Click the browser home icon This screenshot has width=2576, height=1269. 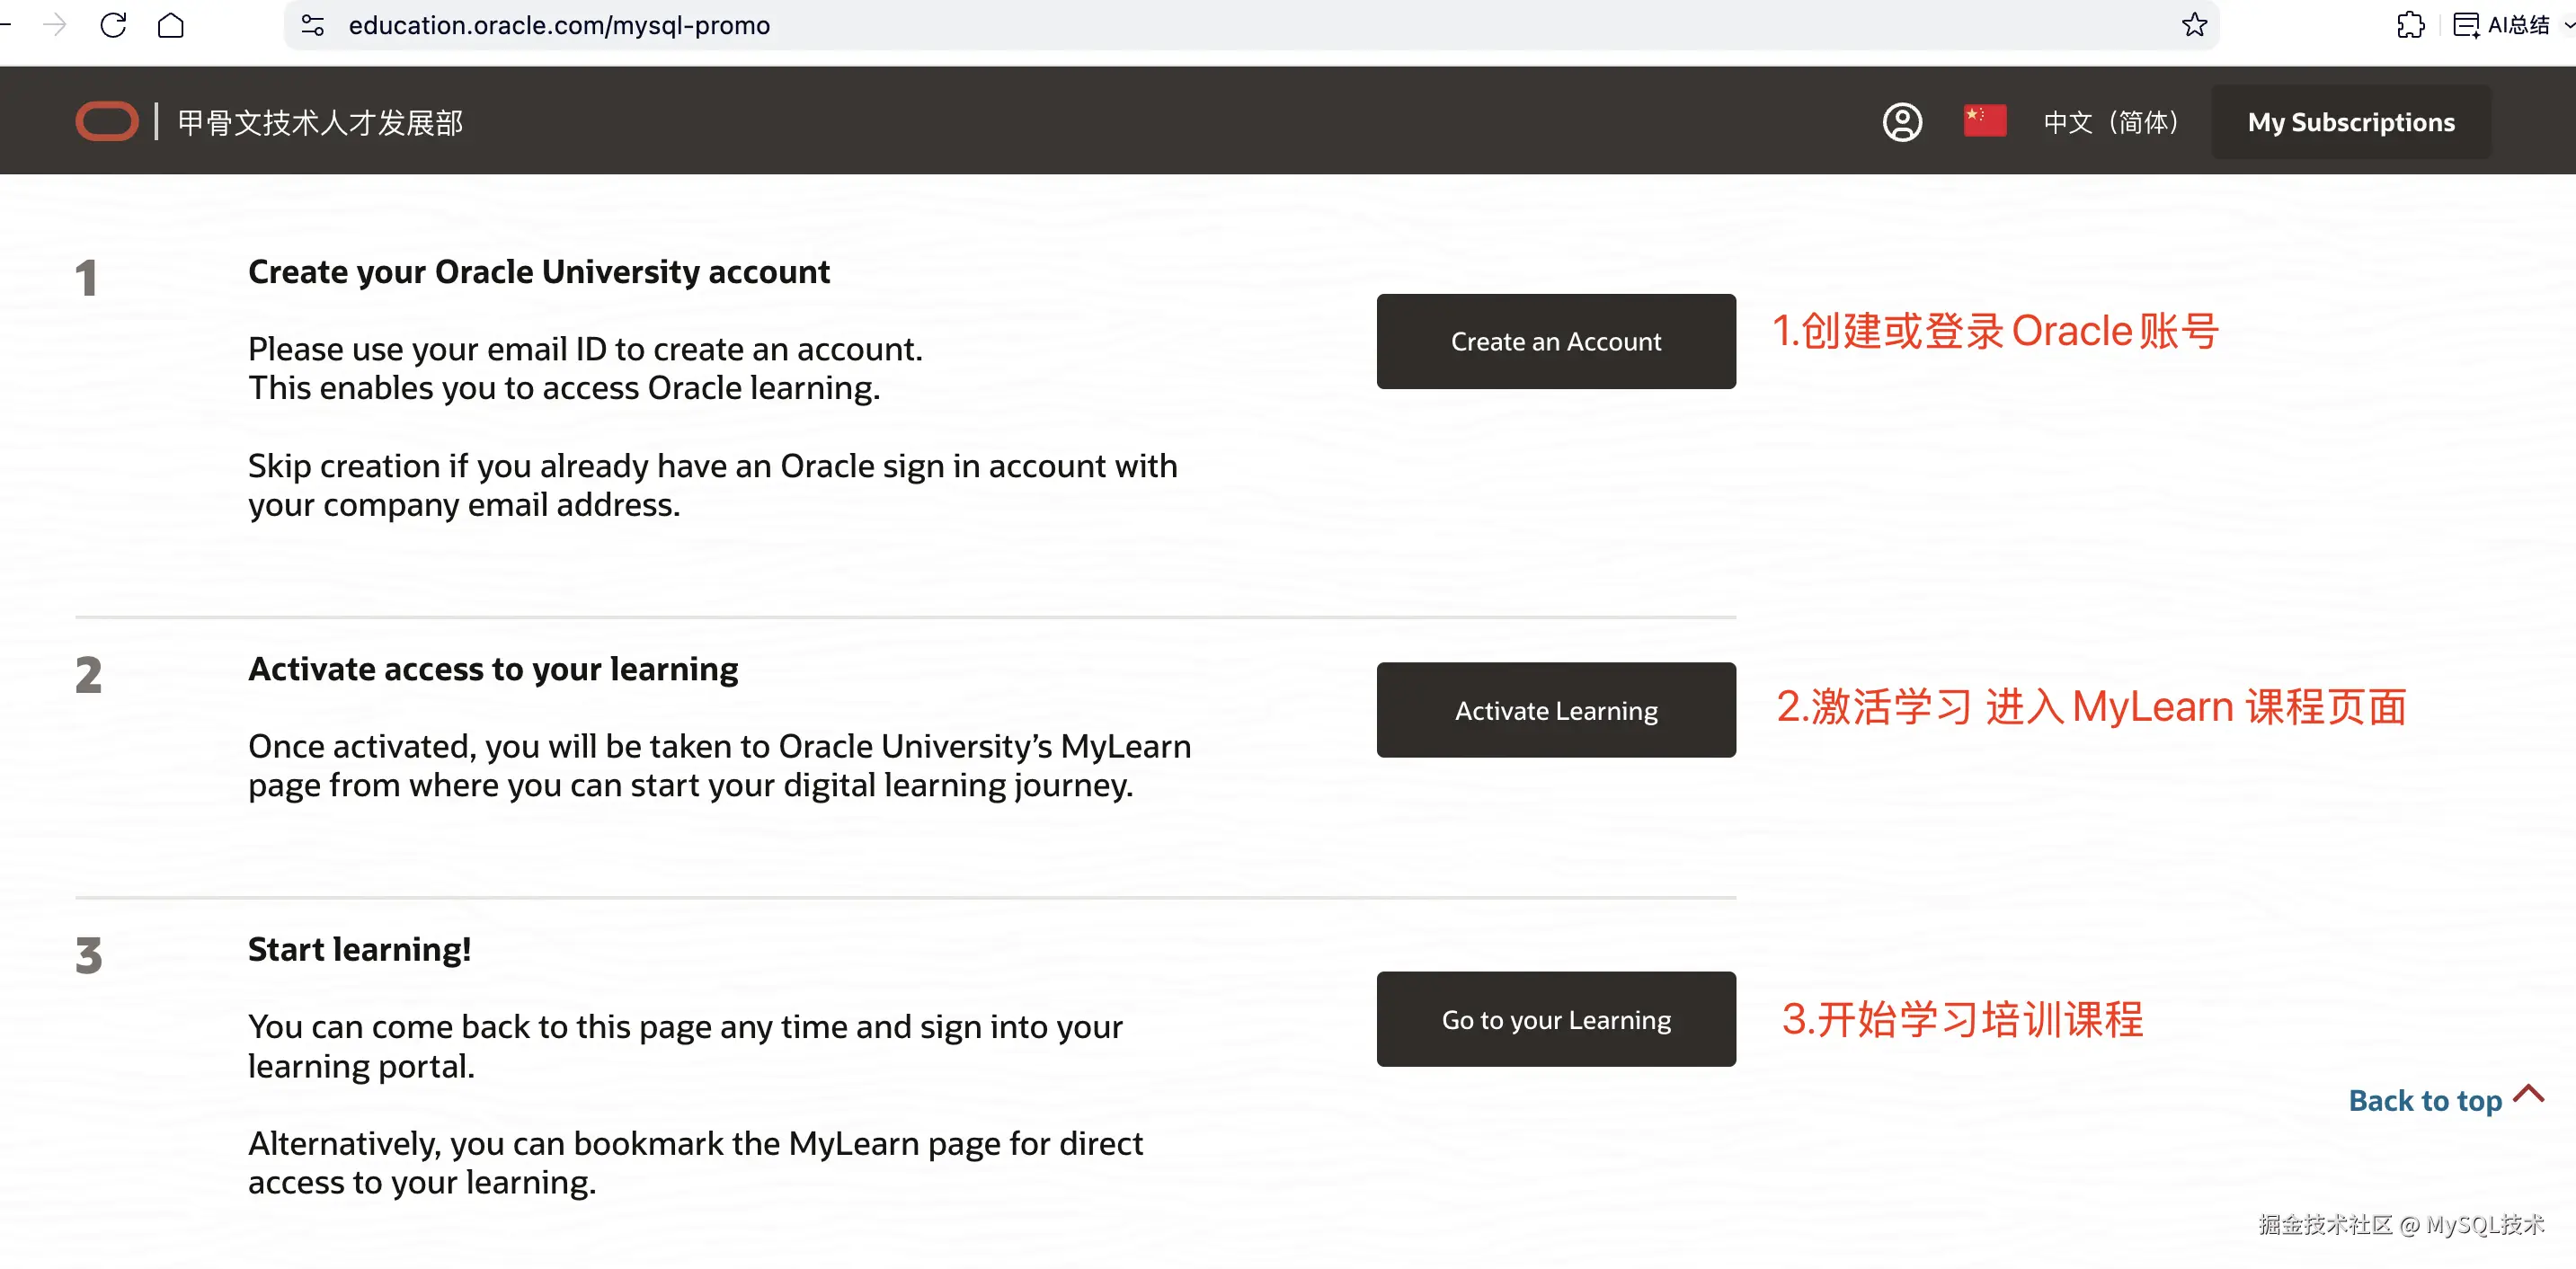pos(171,25)
